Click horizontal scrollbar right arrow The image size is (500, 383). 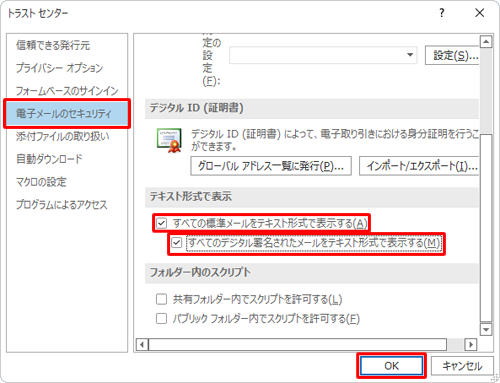(x=471, y=344)
